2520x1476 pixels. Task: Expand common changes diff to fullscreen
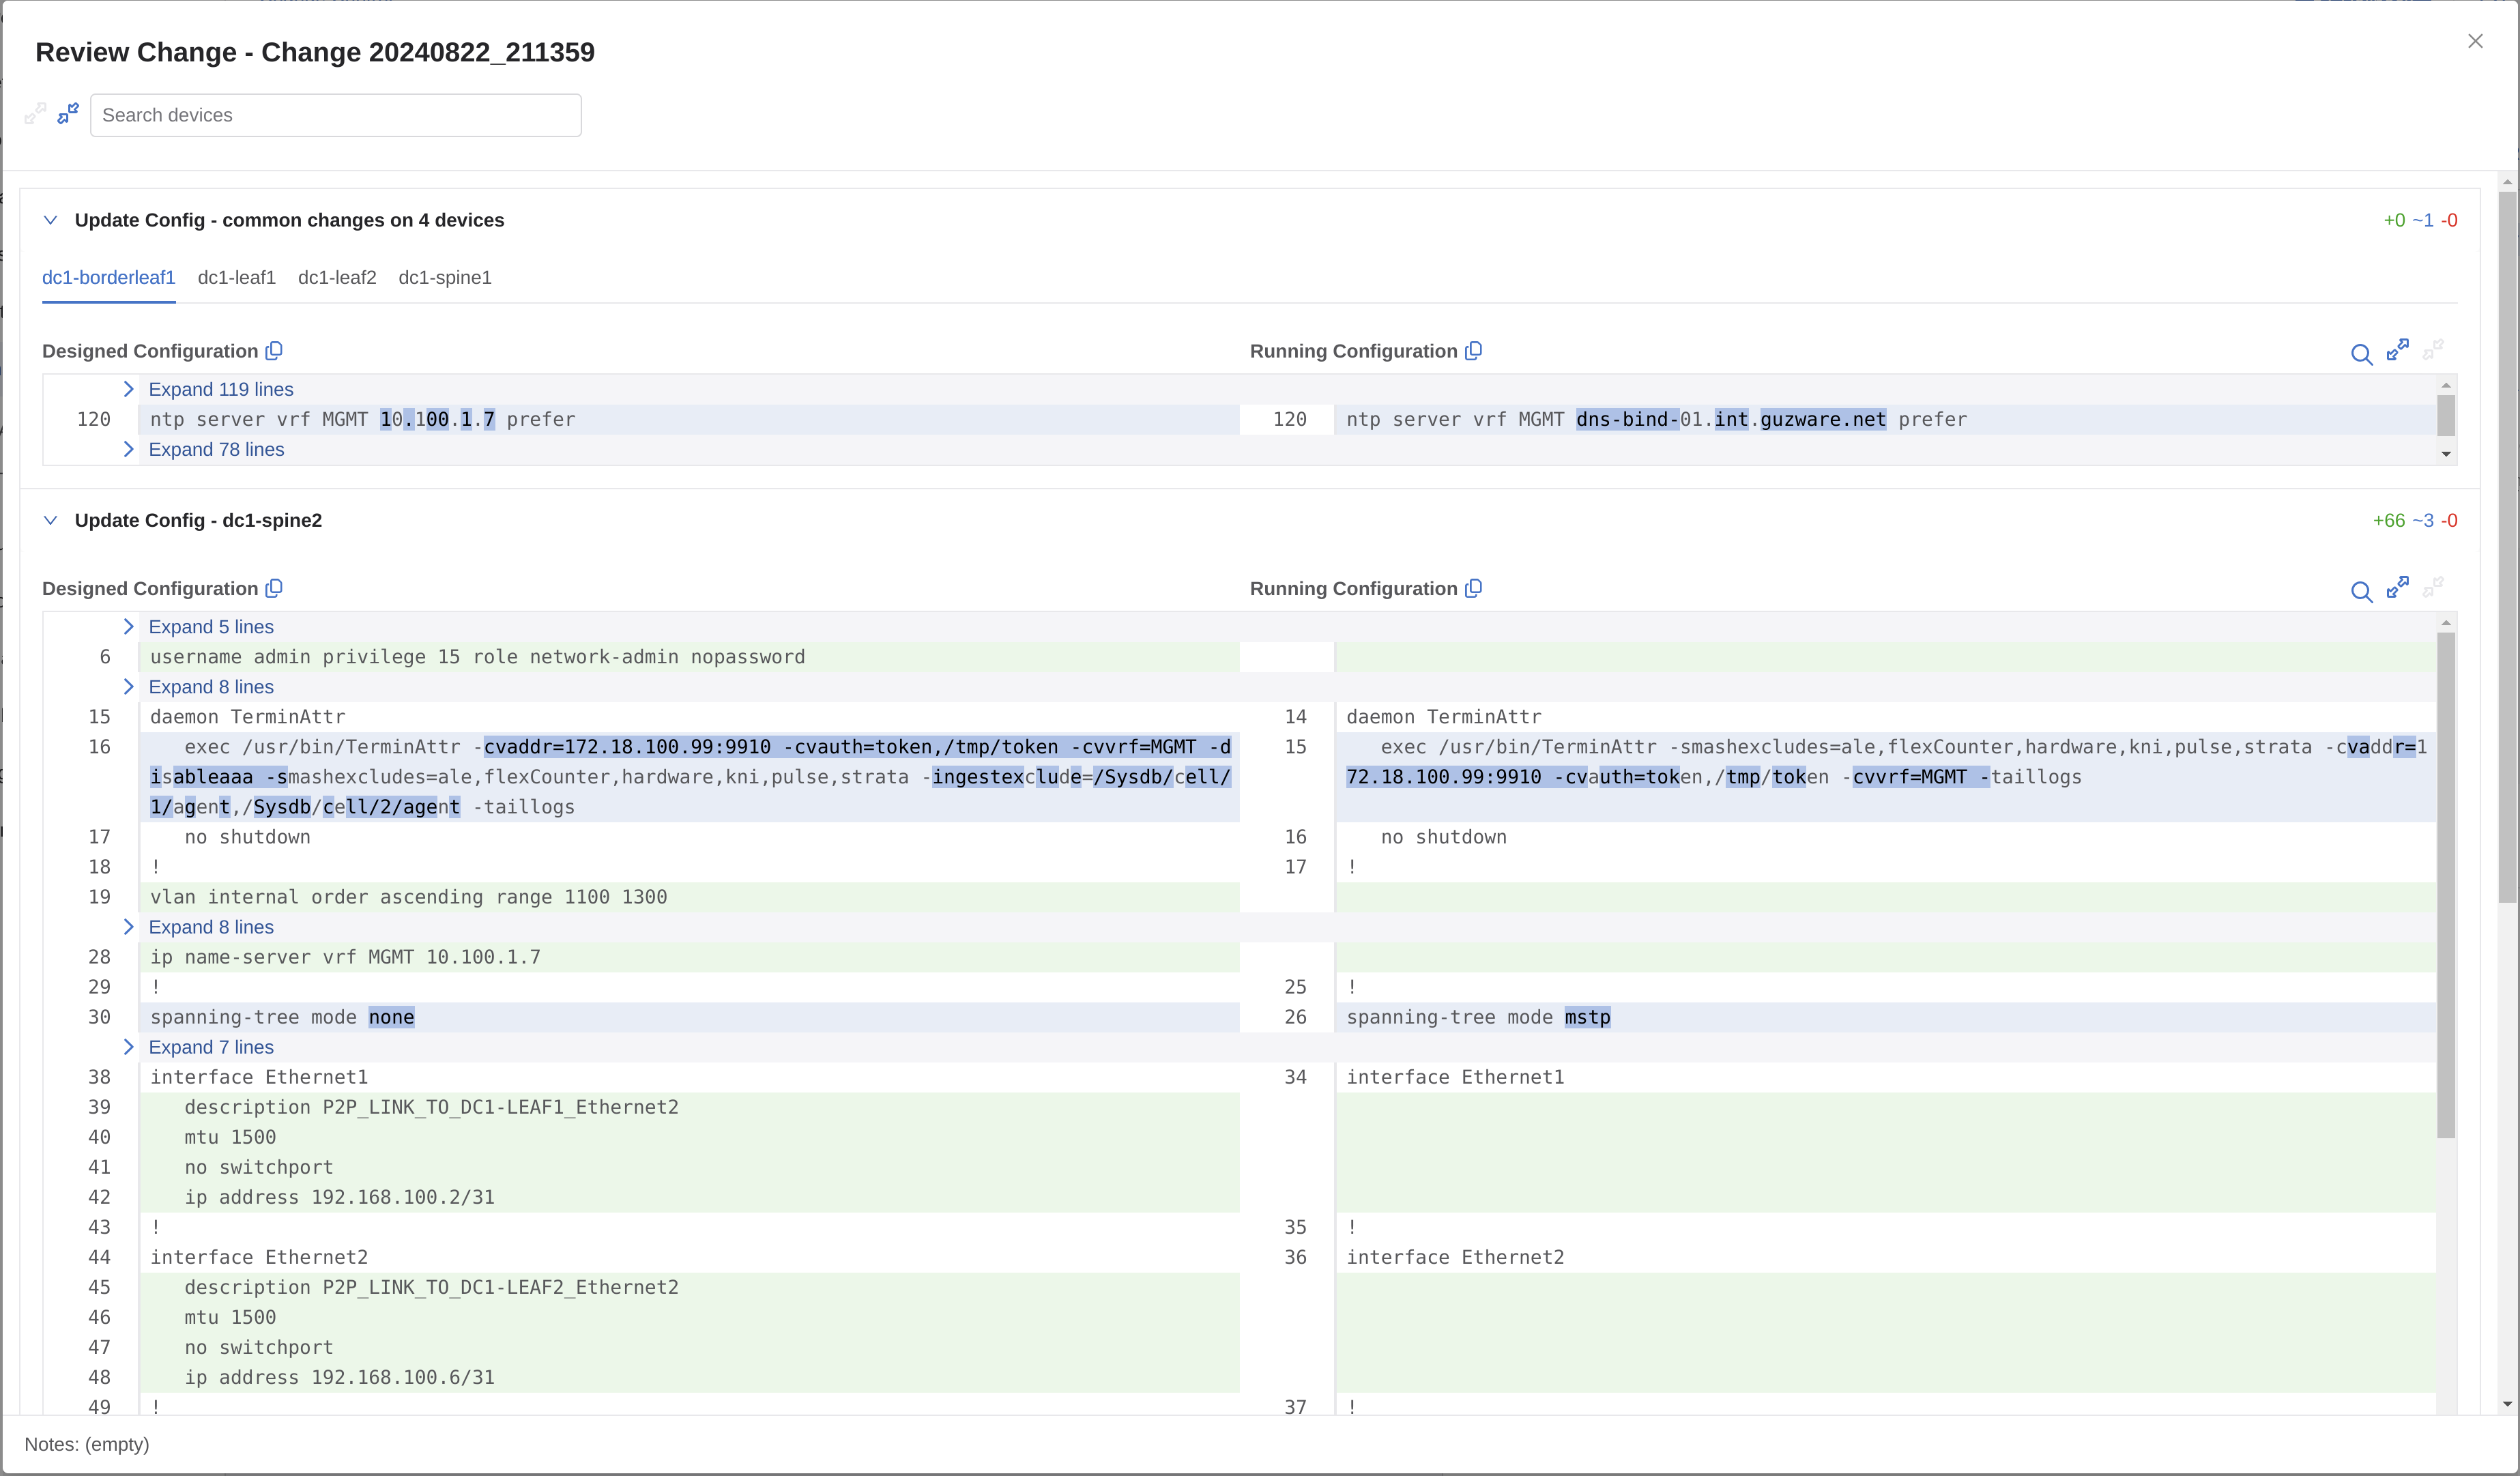point(2397,350)
